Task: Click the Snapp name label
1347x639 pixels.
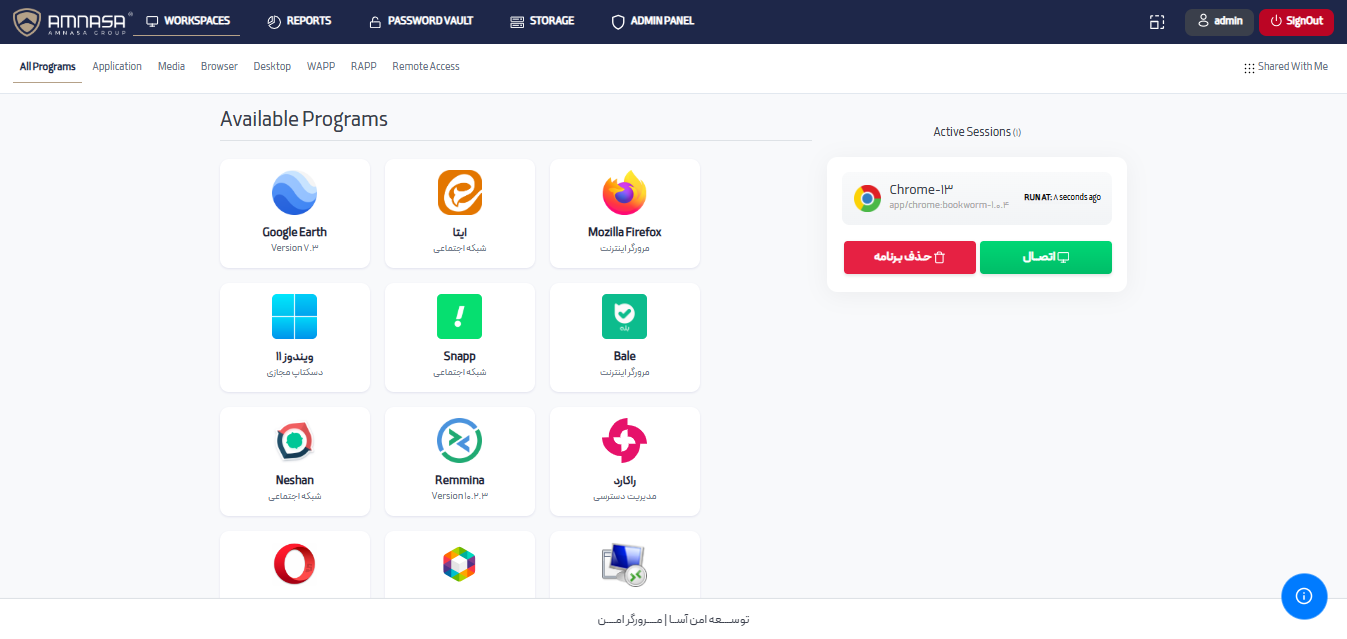Action: [460, 356]
